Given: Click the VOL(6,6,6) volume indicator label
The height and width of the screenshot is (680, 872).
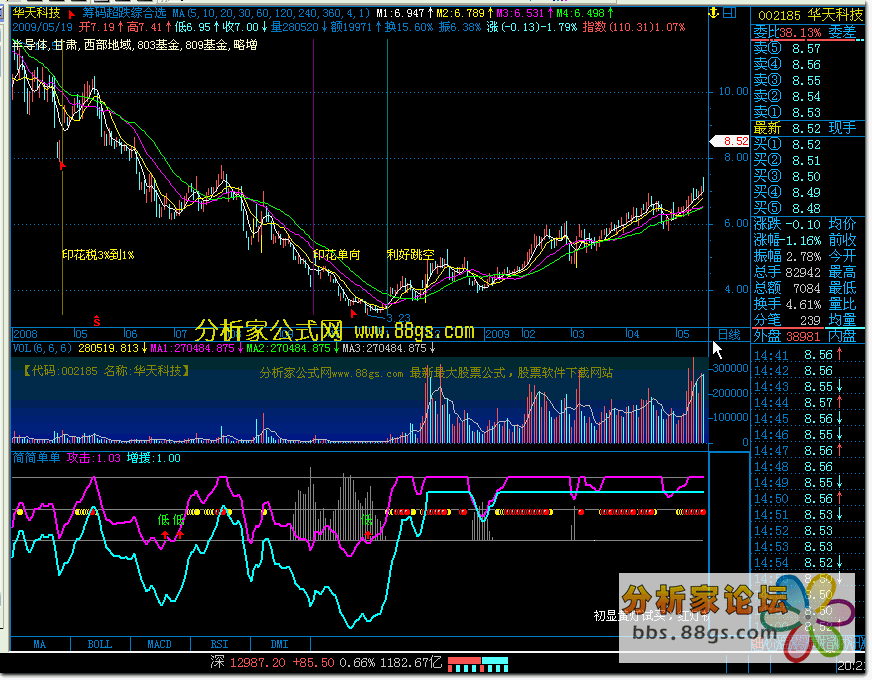Looking at the screenshot, I should click(x=42, y=348).
